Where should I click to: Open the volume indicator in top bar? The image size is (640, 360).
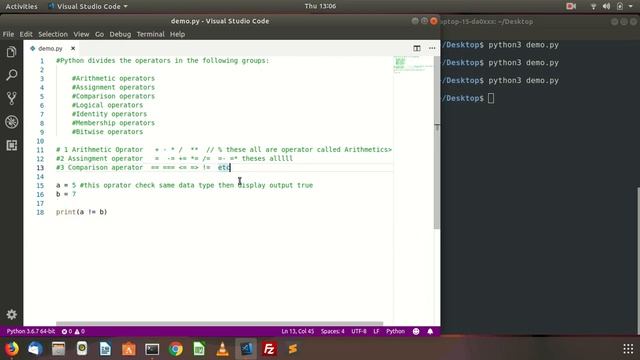[x=607, y=6]
